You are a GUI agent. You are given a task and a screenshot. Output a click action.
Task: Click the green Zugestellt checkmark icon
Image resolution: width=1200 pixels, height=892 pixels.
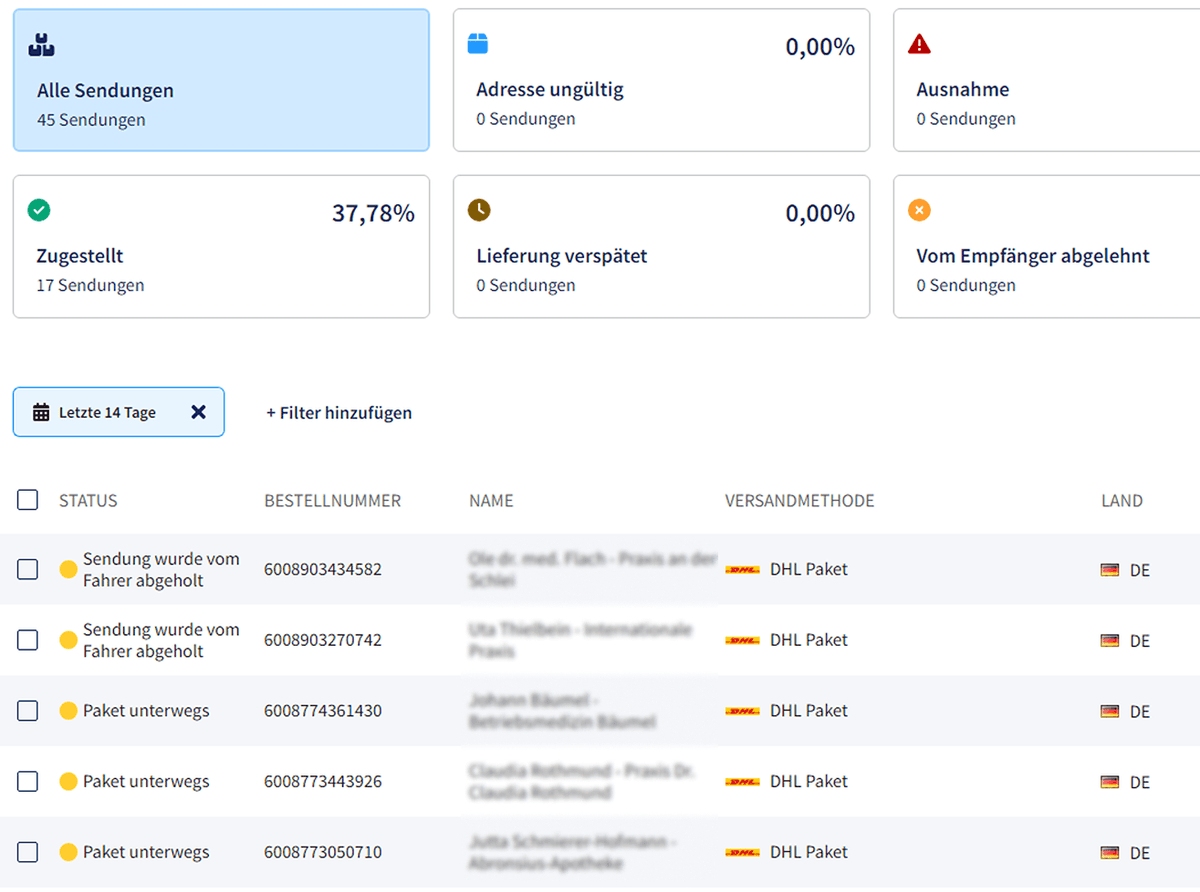38,210
